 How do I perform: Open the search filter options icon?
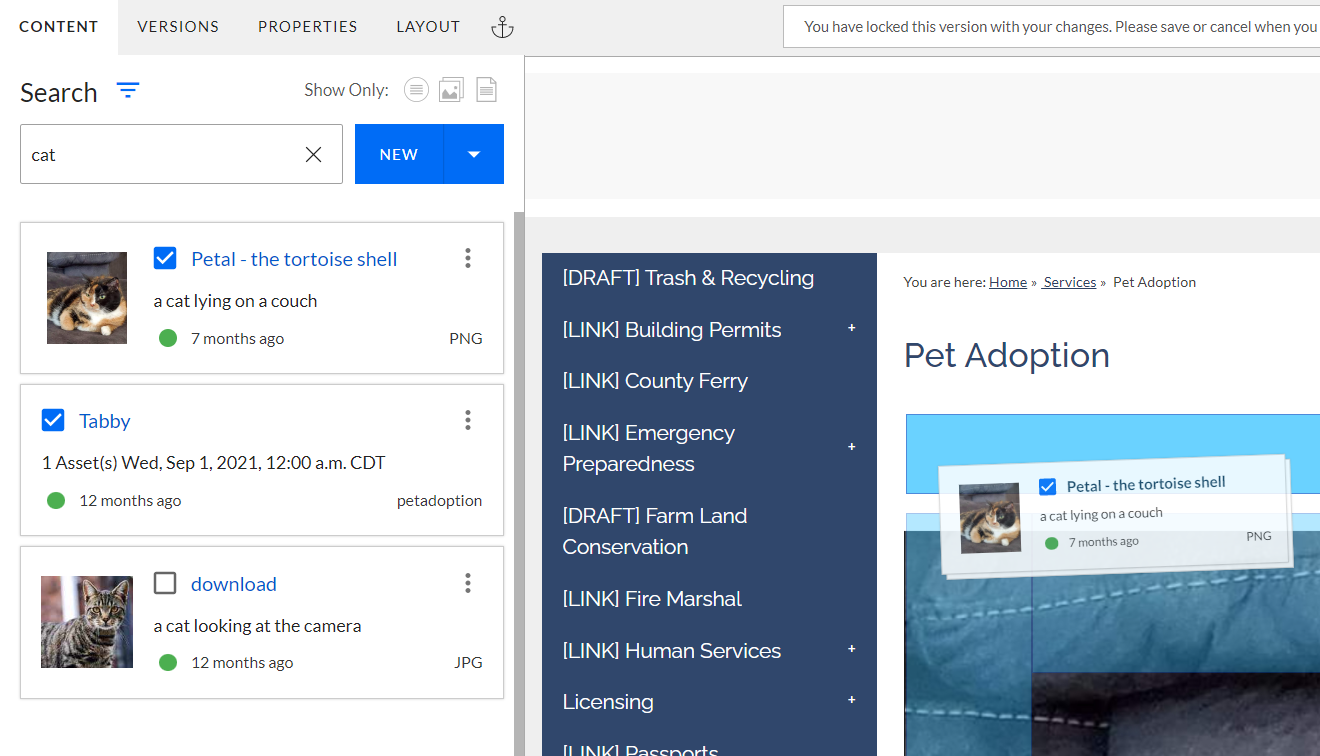coord(127,91)
